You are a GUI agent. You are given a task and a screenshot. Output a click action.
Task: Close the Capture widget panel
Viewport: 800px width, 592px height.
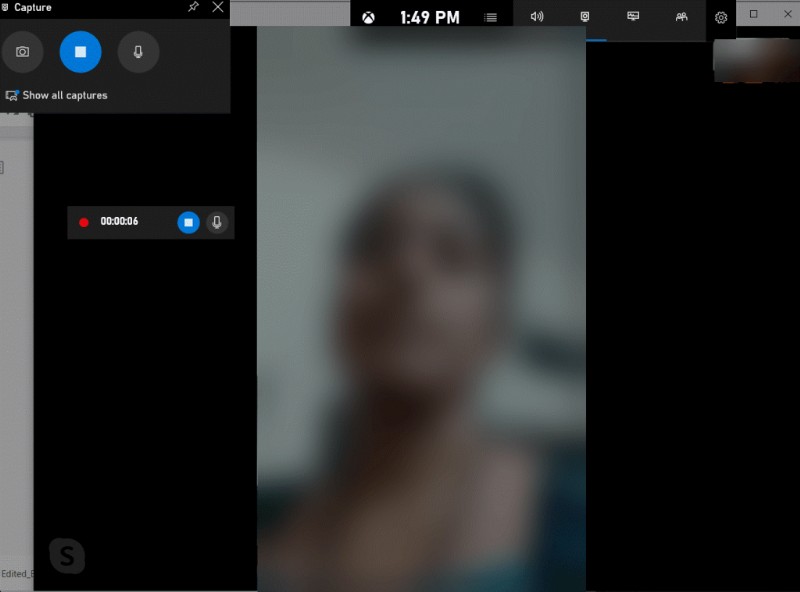217,8
